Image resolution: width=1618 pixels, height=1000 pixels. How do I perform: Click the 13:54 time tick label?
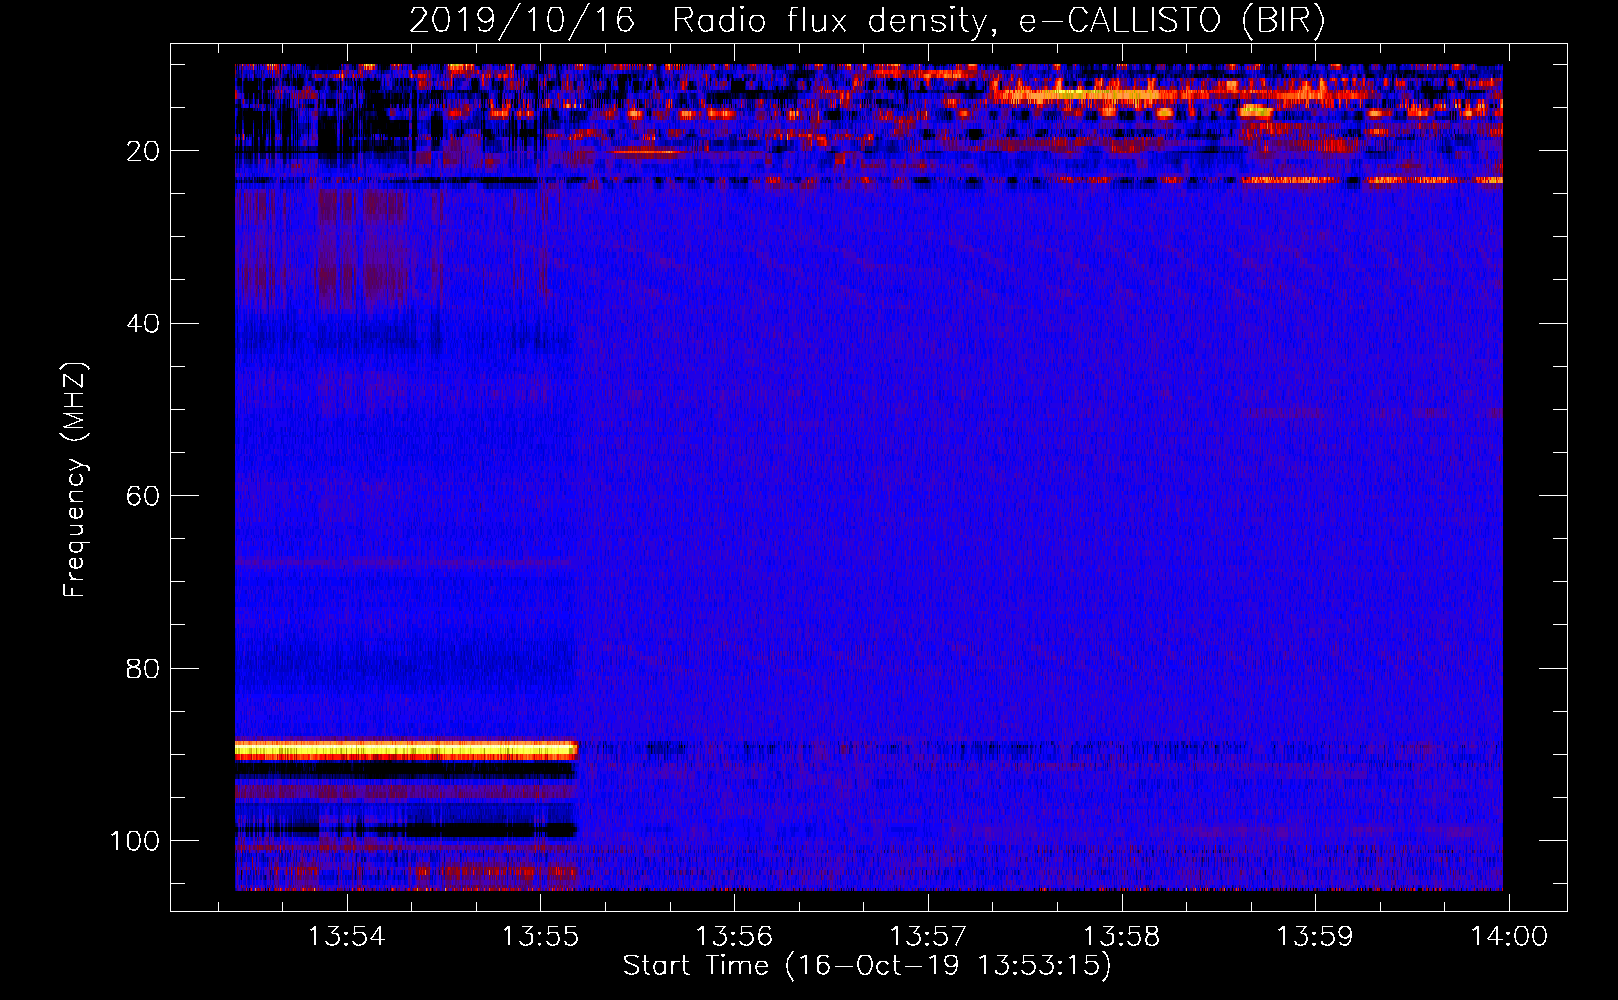pyautogui.click(x=346, y=937)
